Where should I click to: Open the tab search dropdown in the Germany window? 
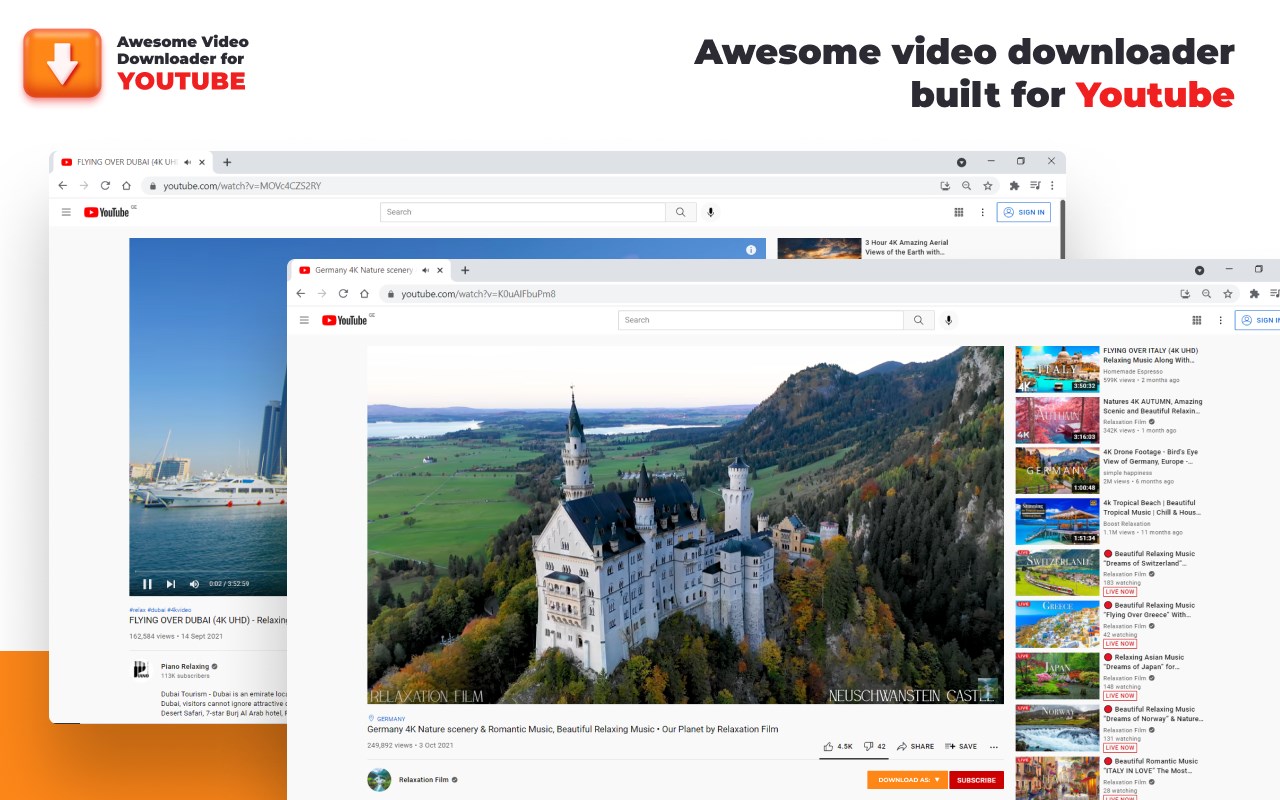click(x=1199, y=270)
